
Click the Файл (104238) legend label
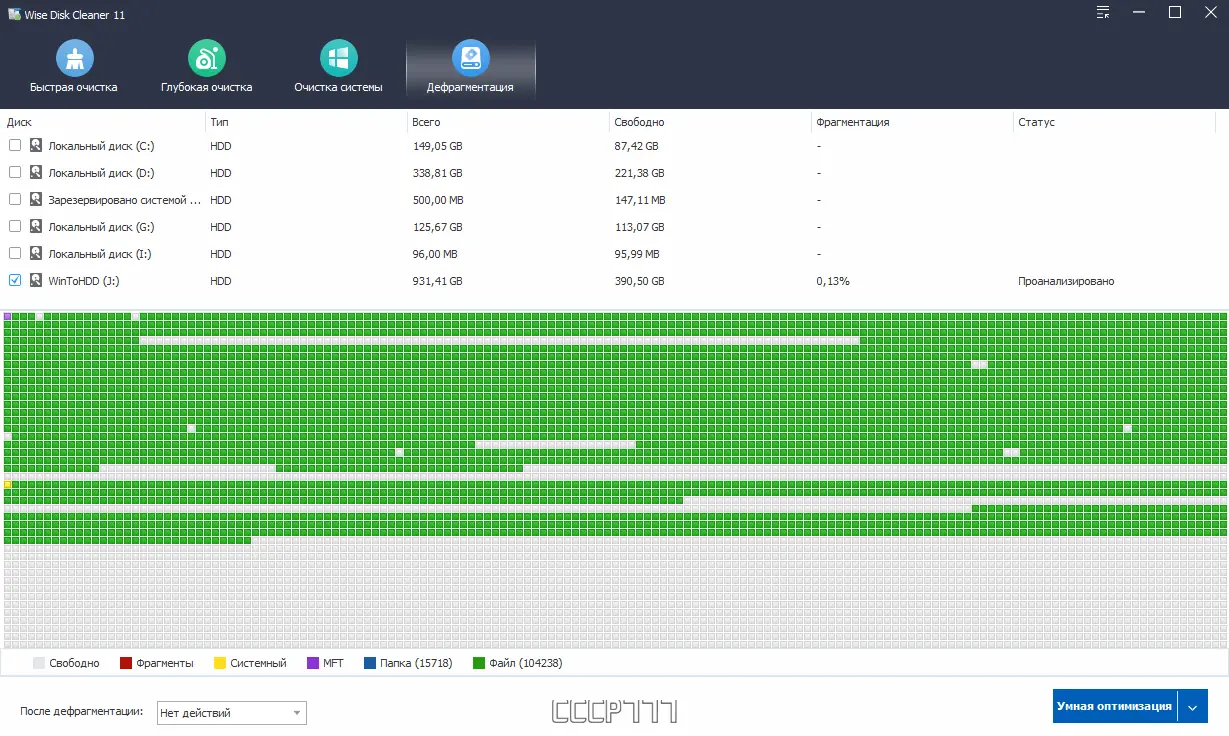(x=526, y=663)
